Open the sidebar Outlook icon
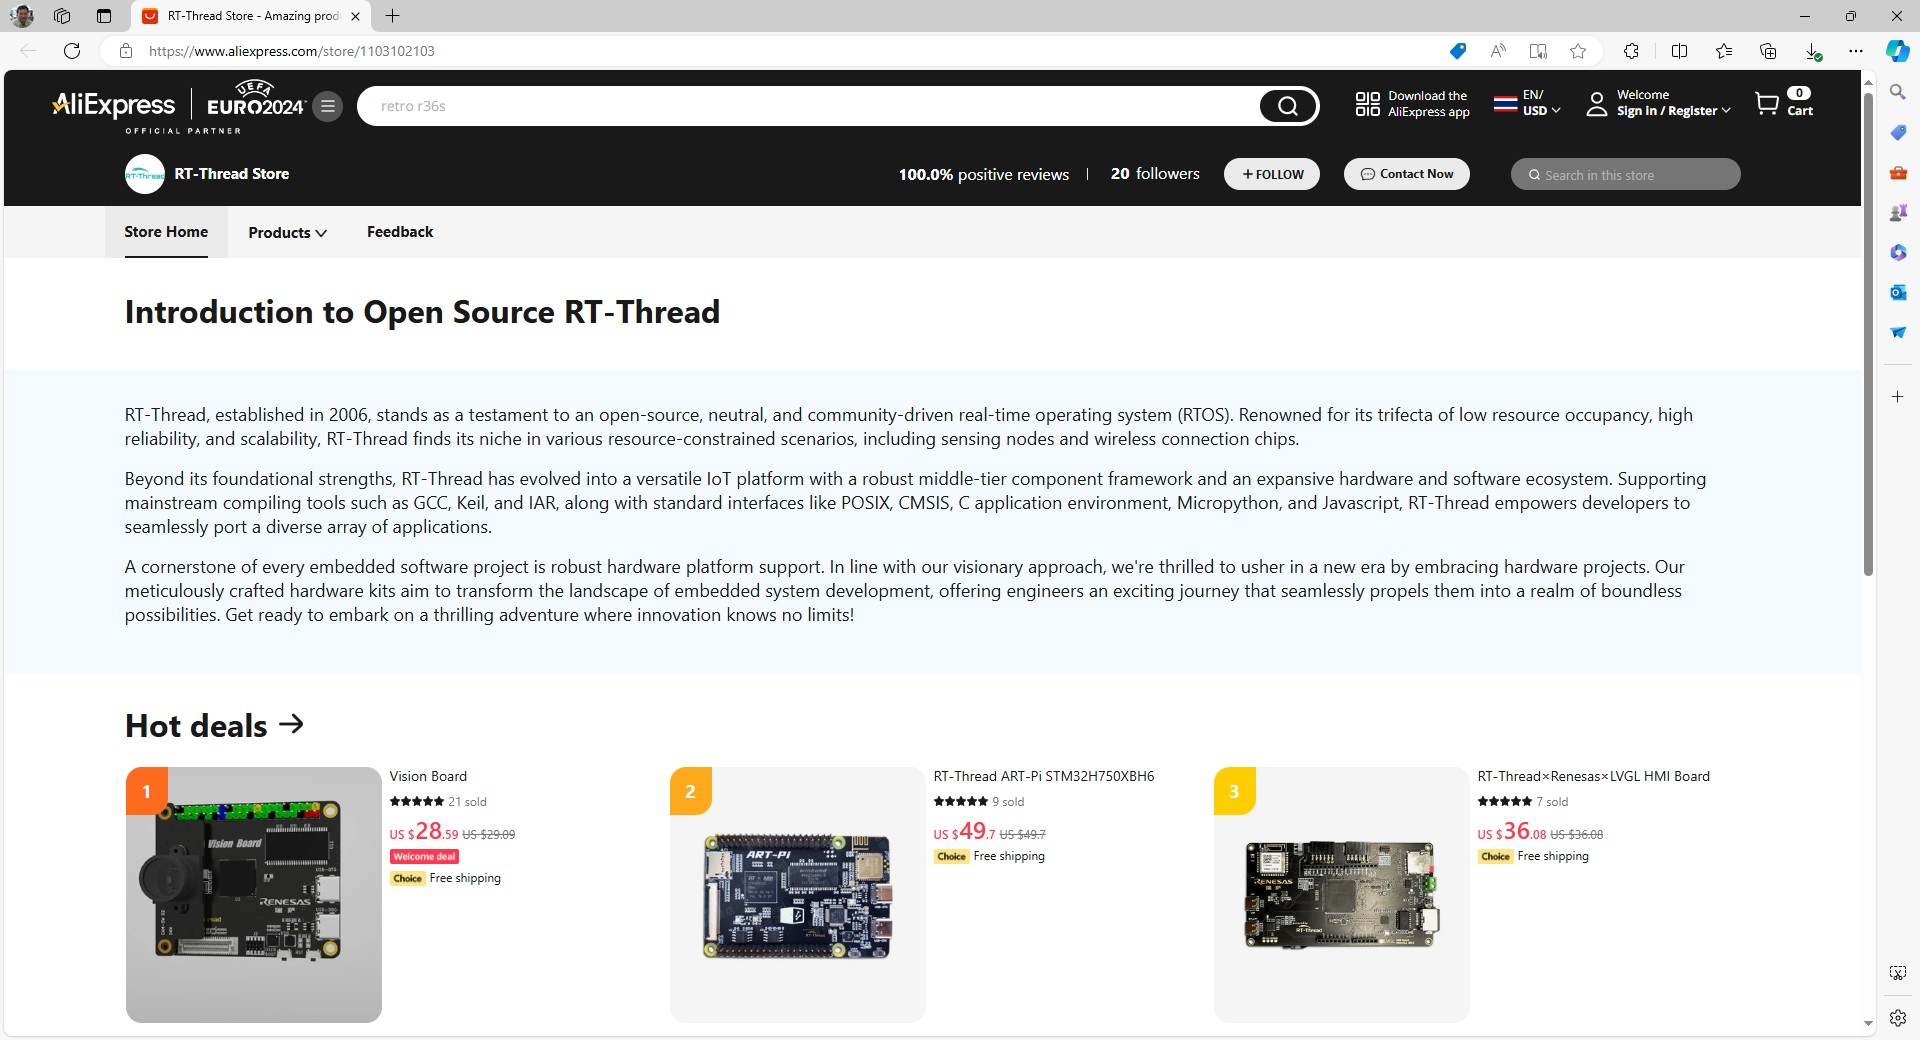Image resolution: width=1920 pixels, height=1040 pixels. click(1897, 292)
